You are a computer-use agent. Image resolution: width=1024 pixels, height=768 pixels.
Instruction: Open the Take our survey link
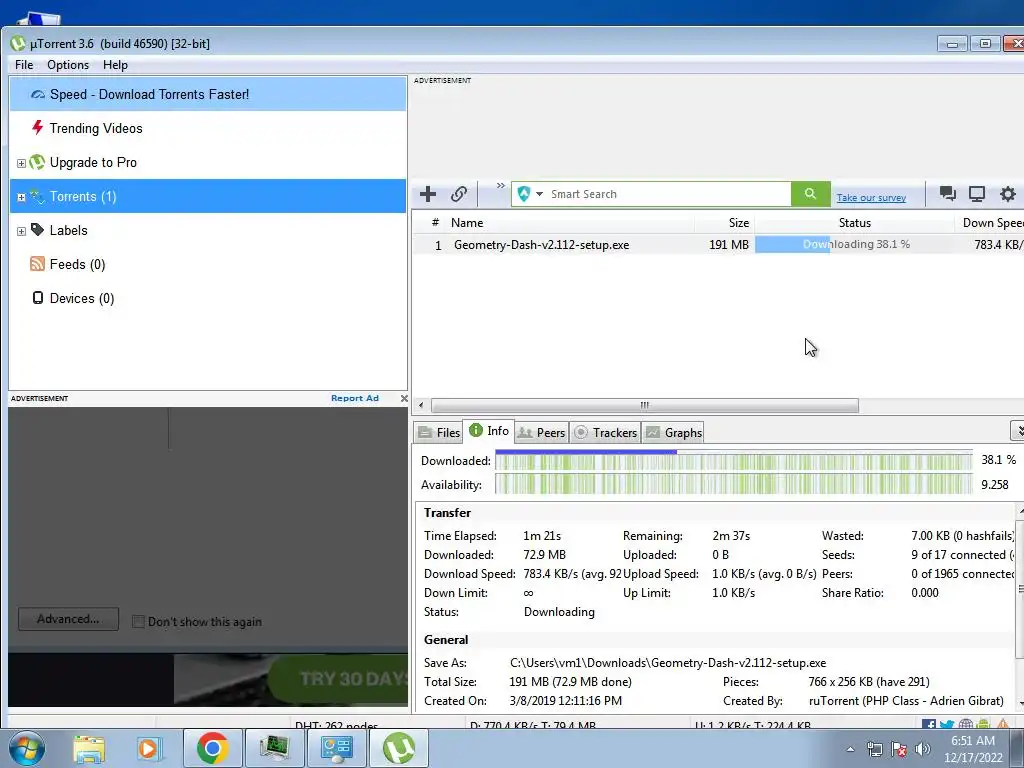tap(871, 198)
